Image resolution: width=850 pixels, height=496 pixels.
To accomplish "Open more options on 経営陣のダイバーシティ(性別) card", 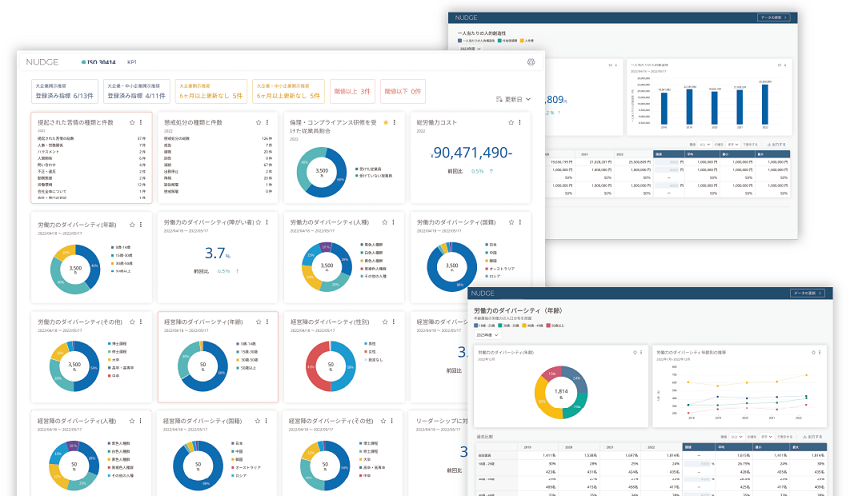I will click(x=394, y=322).
